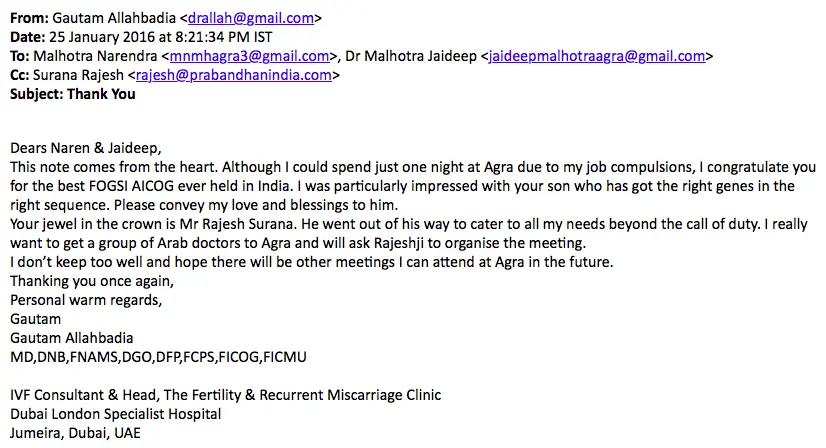Click the Date line timestamp text
Viewport: 826px width, 448px height.
[161, 37]
